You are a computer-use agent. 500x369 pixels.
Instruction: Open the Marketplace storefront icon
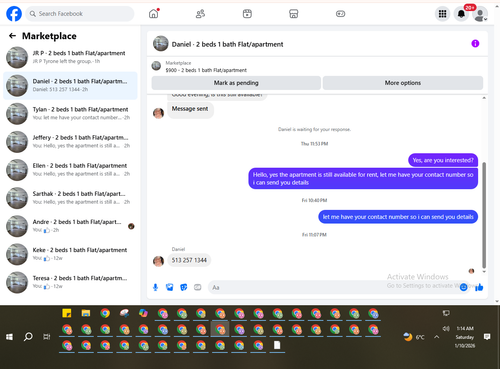click(x=294, y=14)
